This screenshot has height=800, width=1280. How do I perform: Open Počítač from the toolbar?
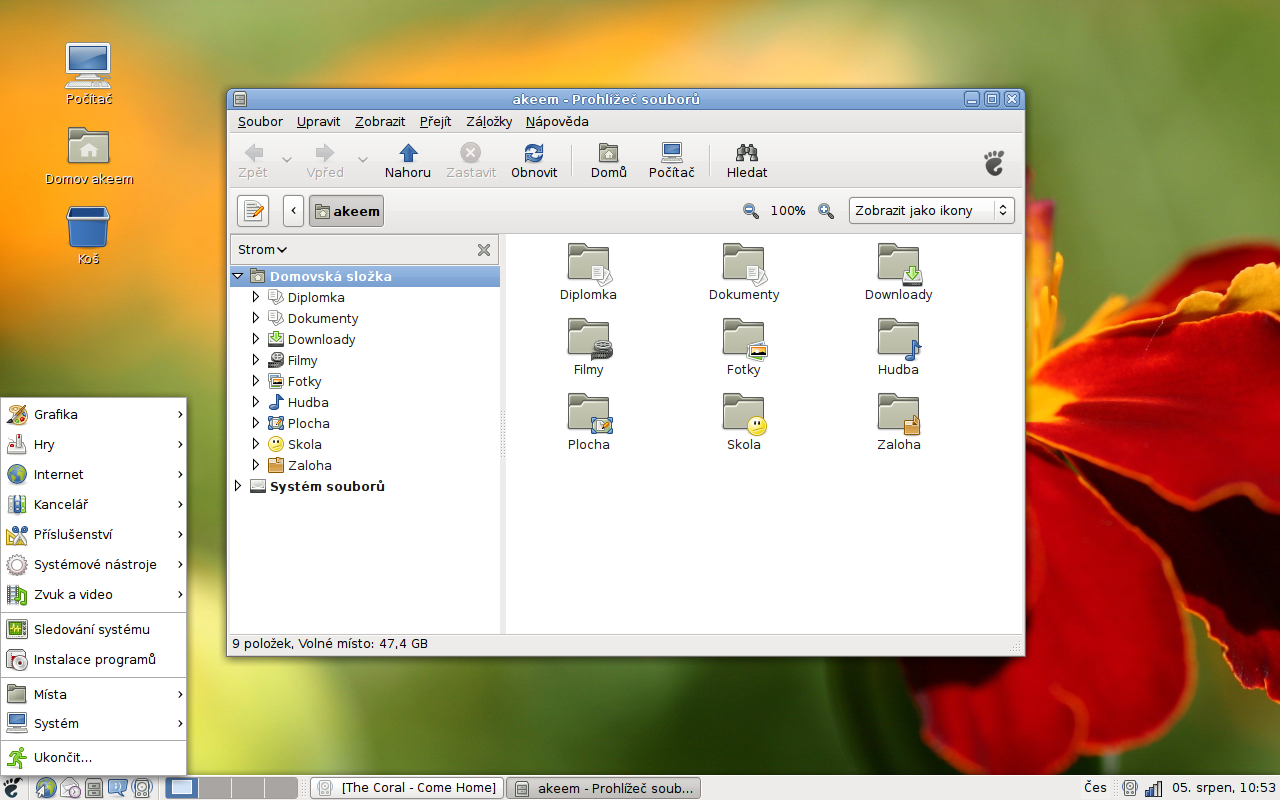(671, 153)
